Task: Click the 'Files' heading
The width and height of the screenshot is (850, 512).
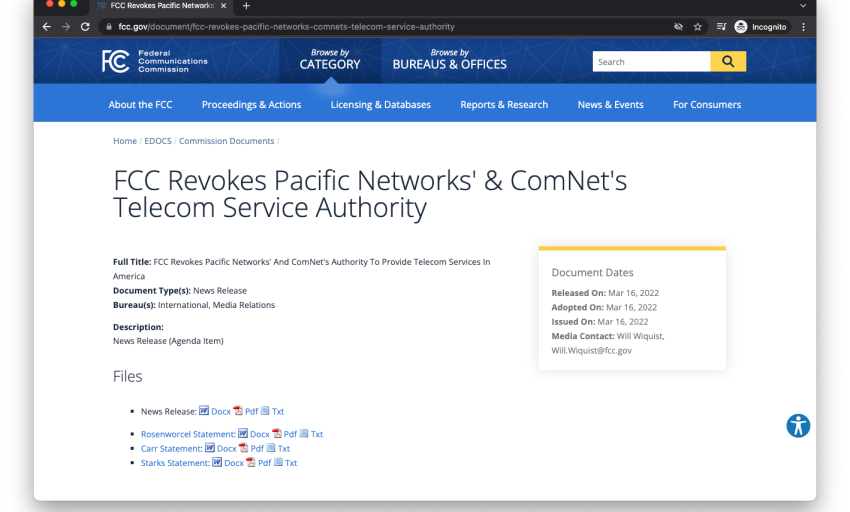Action: point(127,376)
